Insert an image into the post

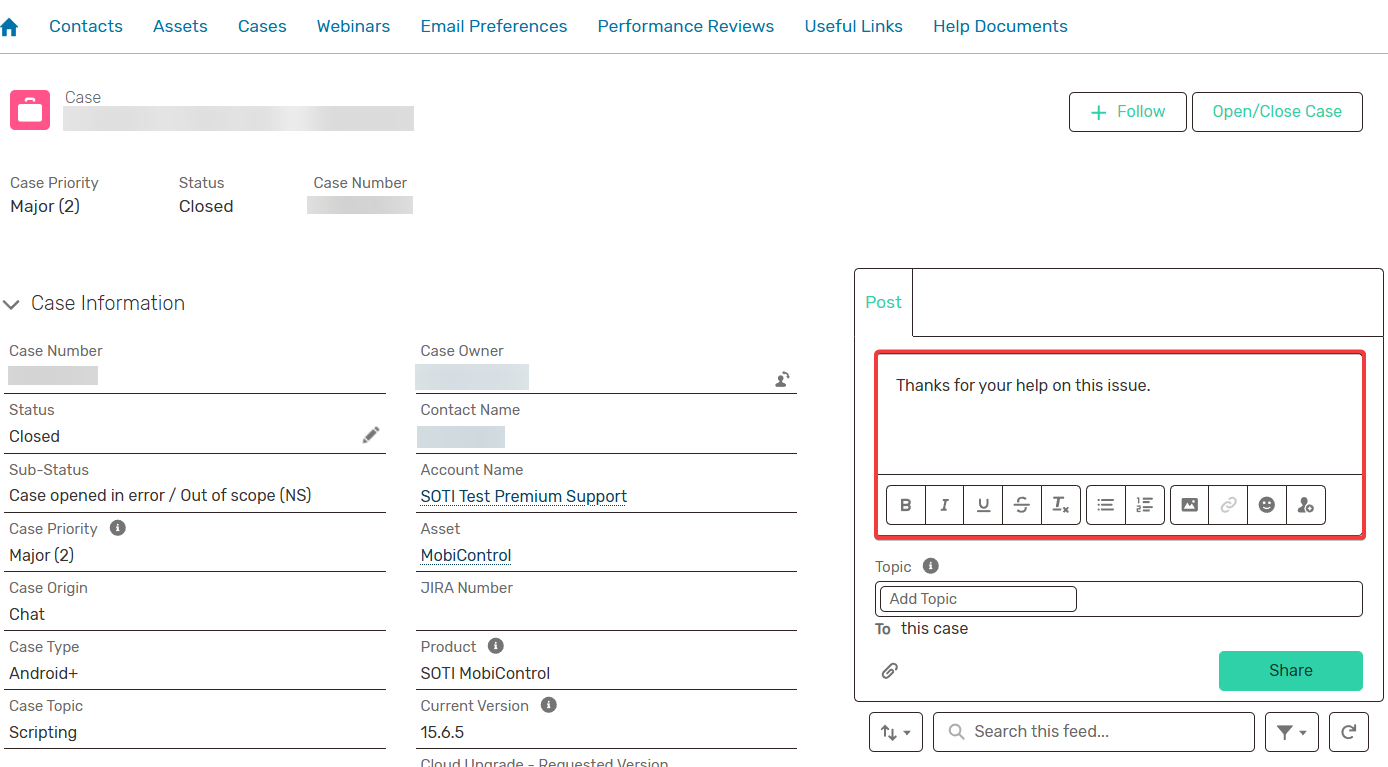tap(1189, 504)
